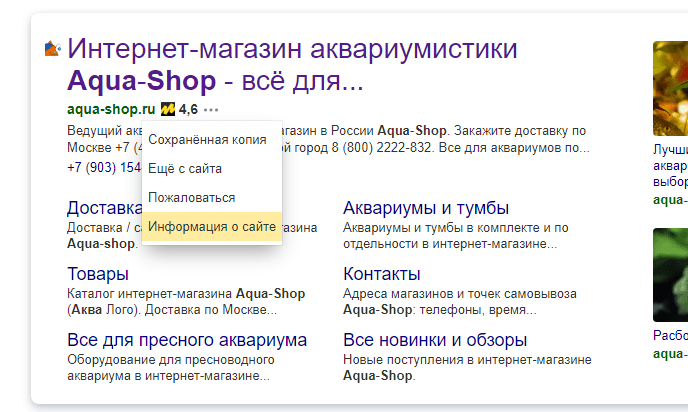The height and width of the screenshot is (412, 688).
Task: Open the Контакты sitelink
Action: point(382,274)
